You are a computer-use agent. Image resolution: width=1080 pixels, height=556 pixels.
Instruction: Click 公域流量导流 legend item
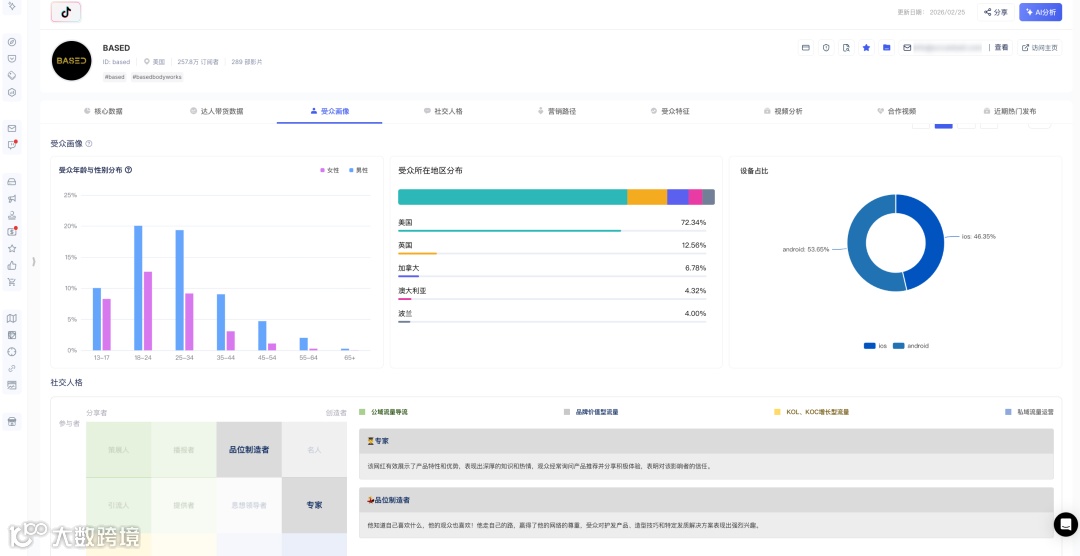384,412
